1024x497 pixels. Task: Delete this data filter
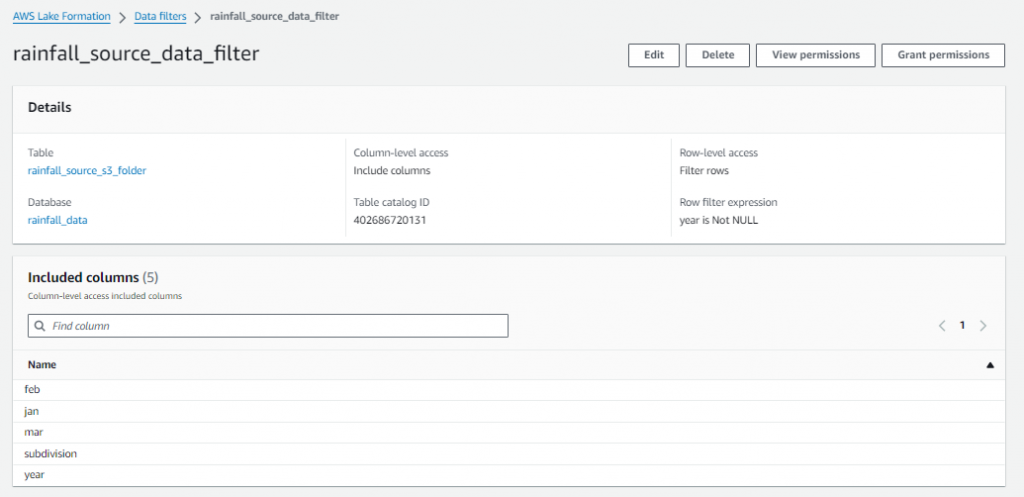pyautogui.click(x=717, y=55)
